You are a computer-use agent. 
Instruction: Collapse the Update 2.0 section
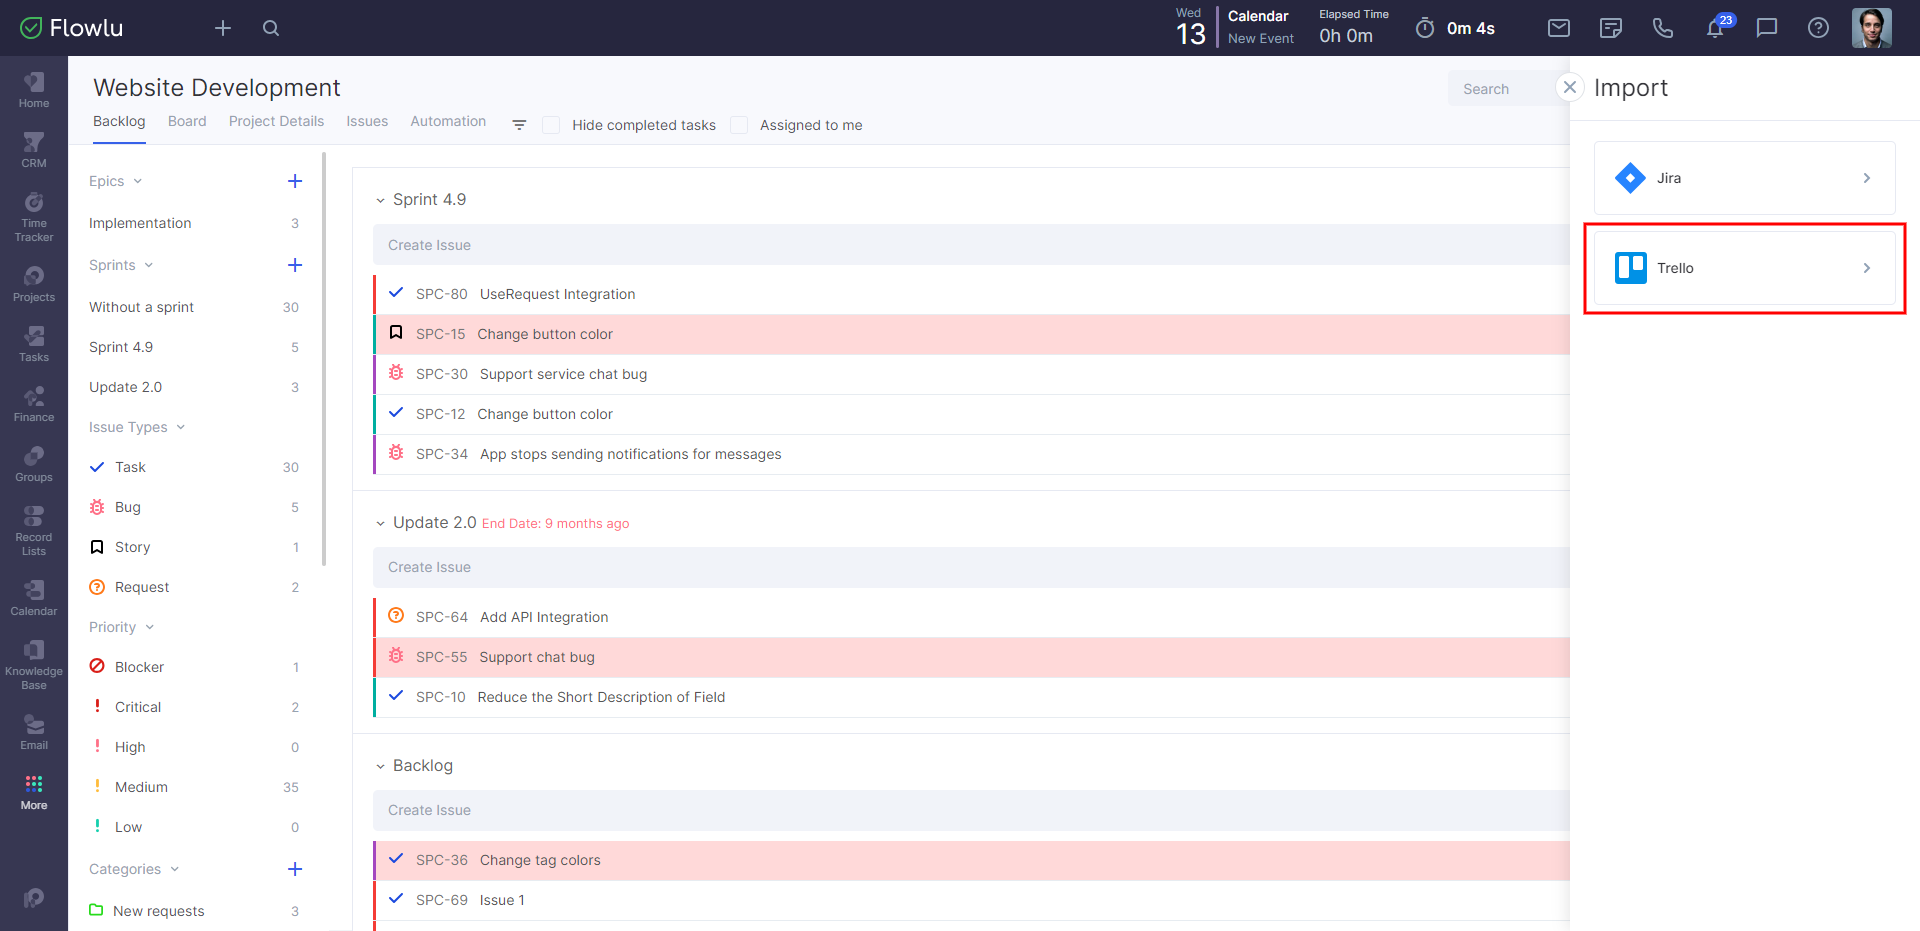pyautogui.click(x=380, y=523)
